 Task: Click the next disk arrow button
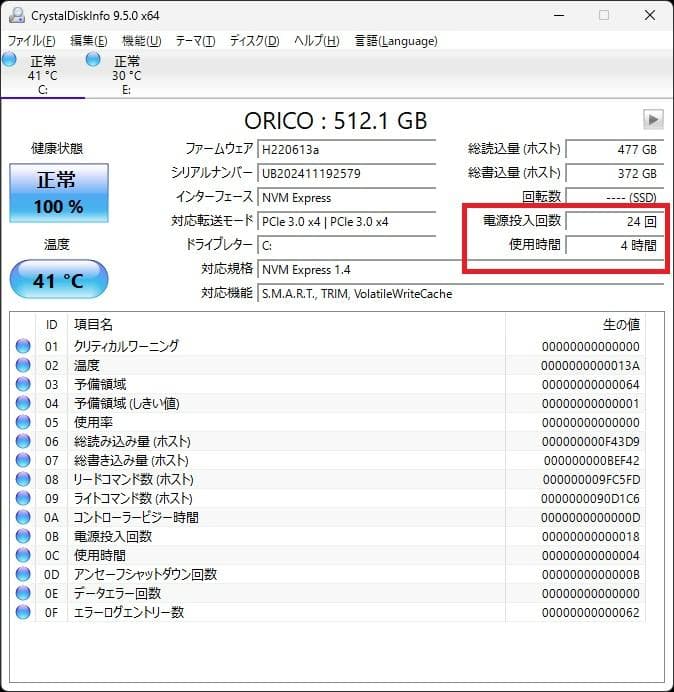point(653,120)
